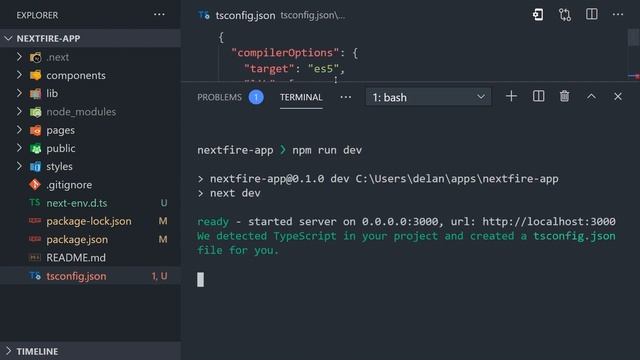Screen dimensions: 640x360
Task: Open http://localhost:3000 link in terminal
Action: tap(549, 222)
